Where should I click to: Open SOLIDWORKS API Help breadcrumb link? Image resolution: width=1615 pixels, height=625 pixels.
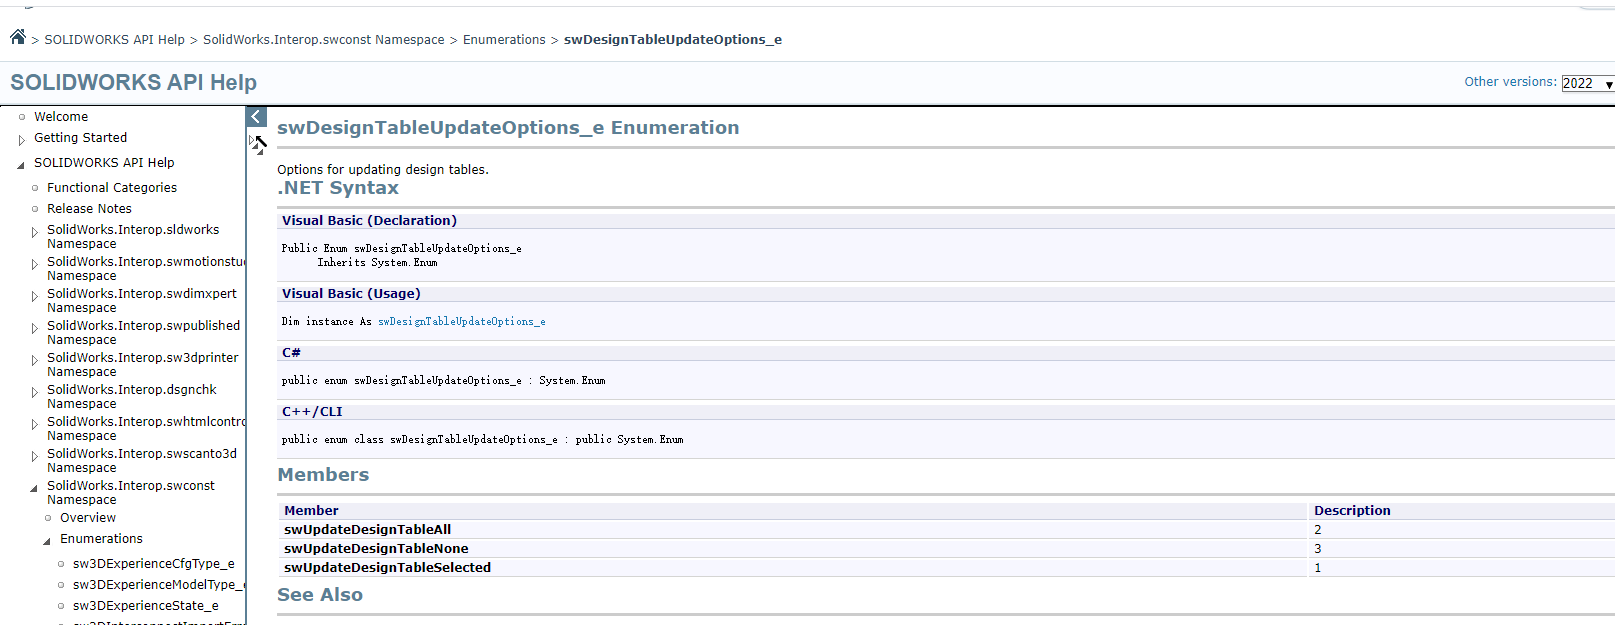(114, 40)
